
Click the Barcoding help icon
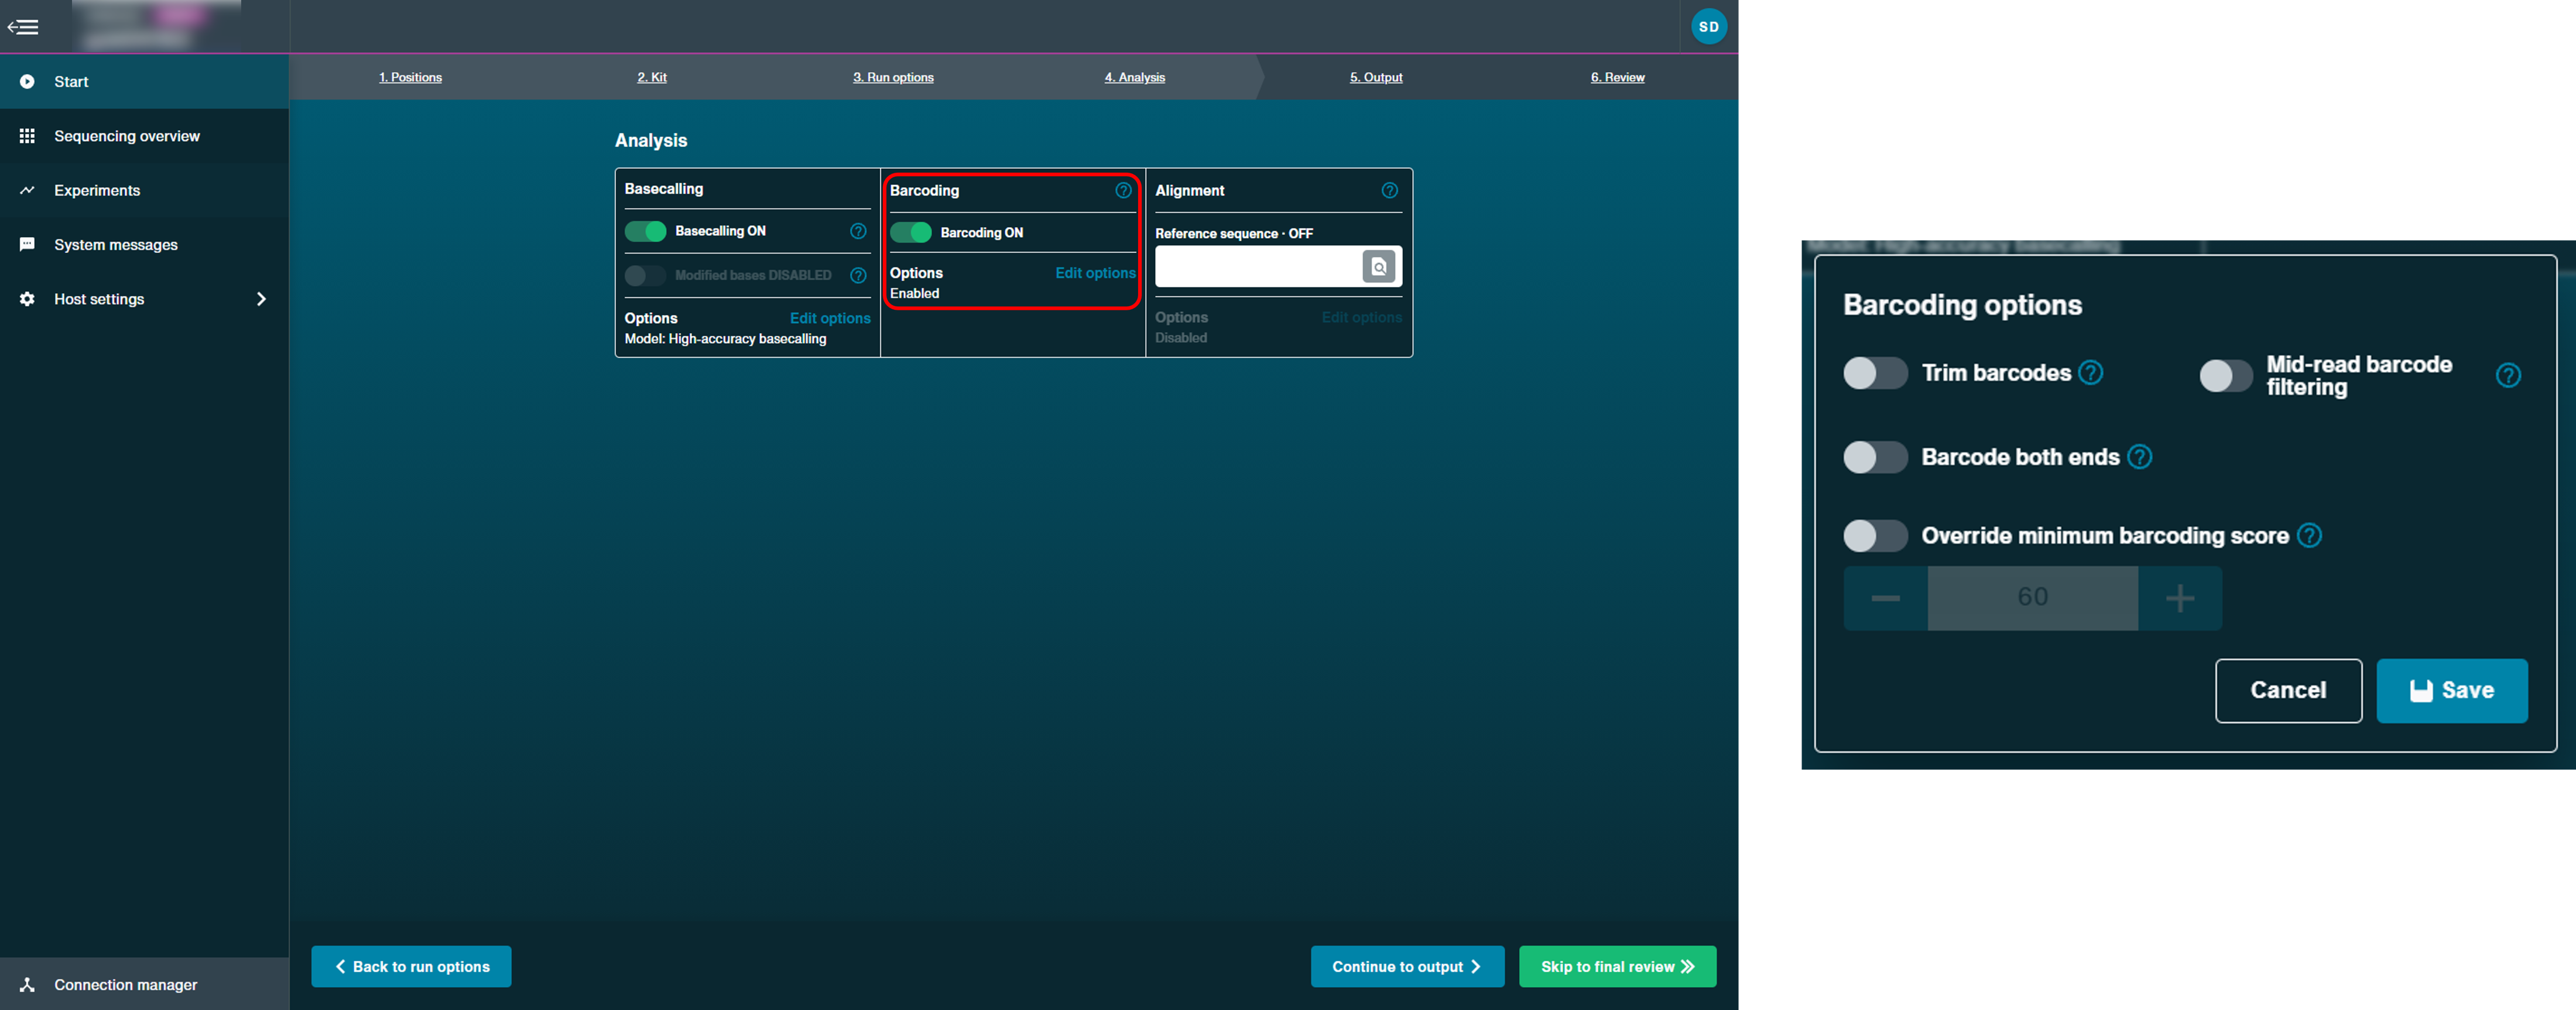point(1122,189)
